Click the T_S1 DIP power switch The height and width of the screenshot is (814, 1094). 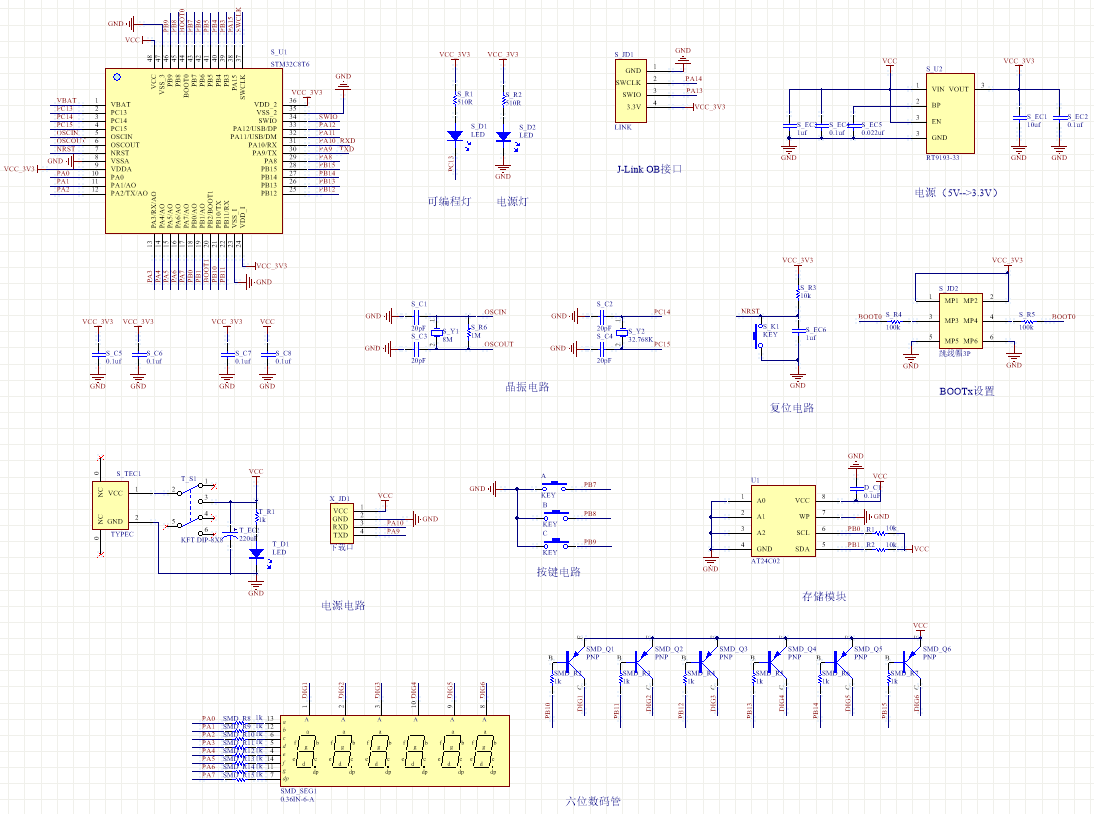click(x=196, y=507)
